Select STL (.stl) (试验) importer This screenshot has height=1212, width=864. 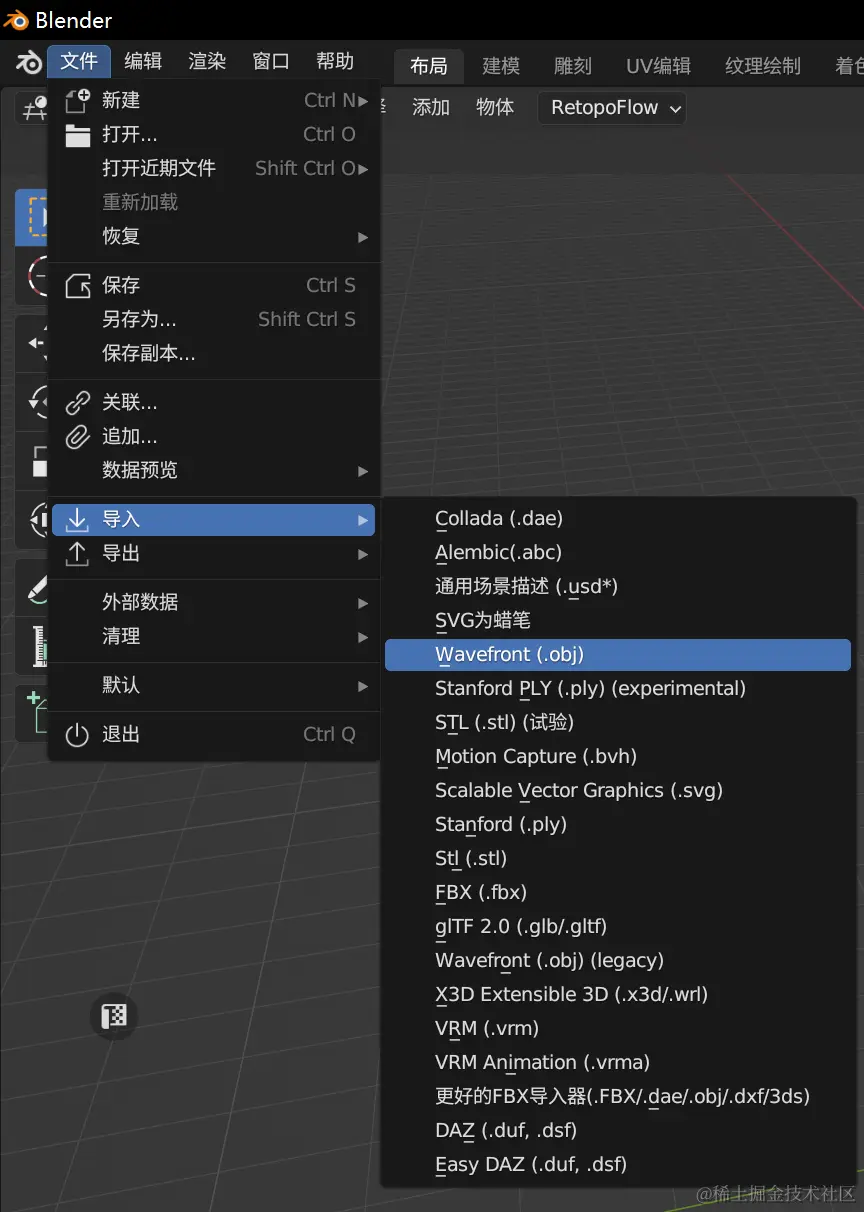pyautogui.click(x=618, y=722)
